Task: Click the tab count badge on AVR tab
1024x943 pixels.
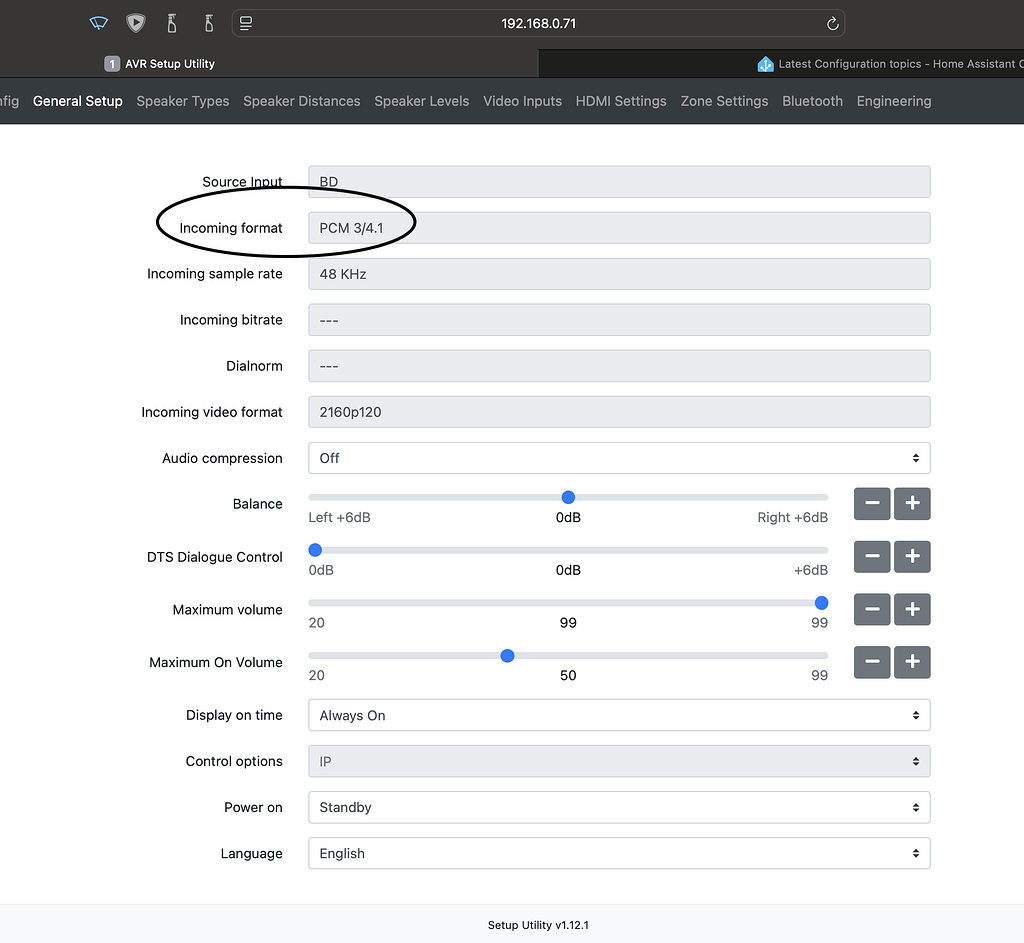Action: click(x=110, y=63)
